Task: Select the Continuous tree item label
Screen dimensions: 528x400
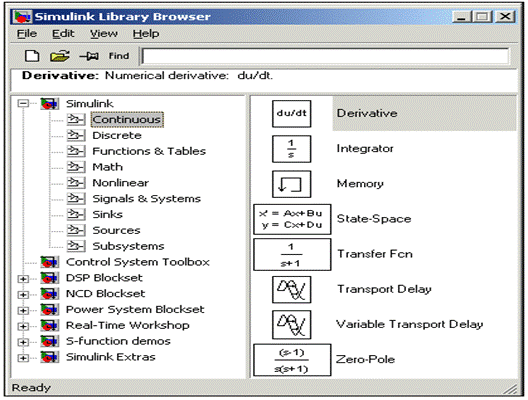Action: tap(127, 120)
